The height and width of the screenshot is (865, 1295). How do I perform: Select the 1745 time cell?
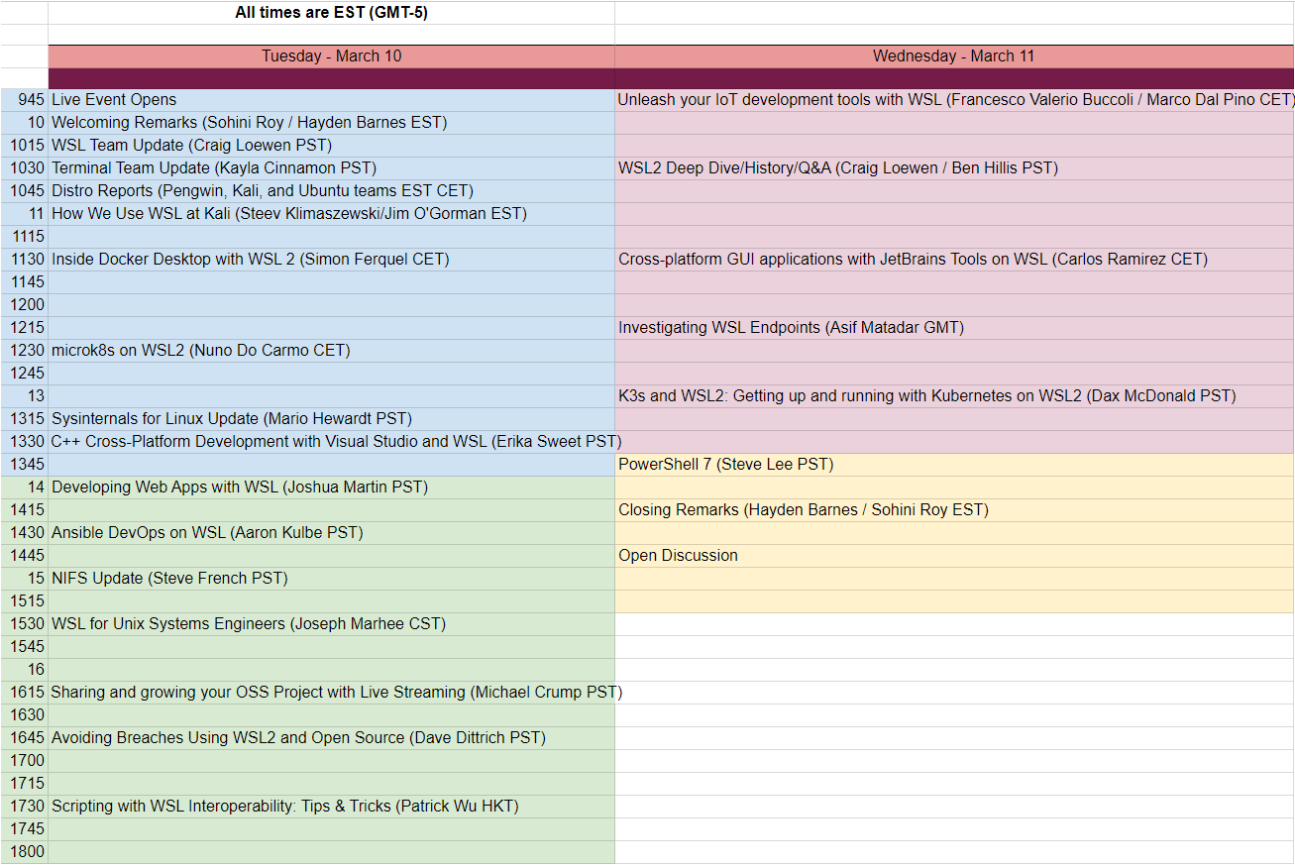click(x=24, y=829)
